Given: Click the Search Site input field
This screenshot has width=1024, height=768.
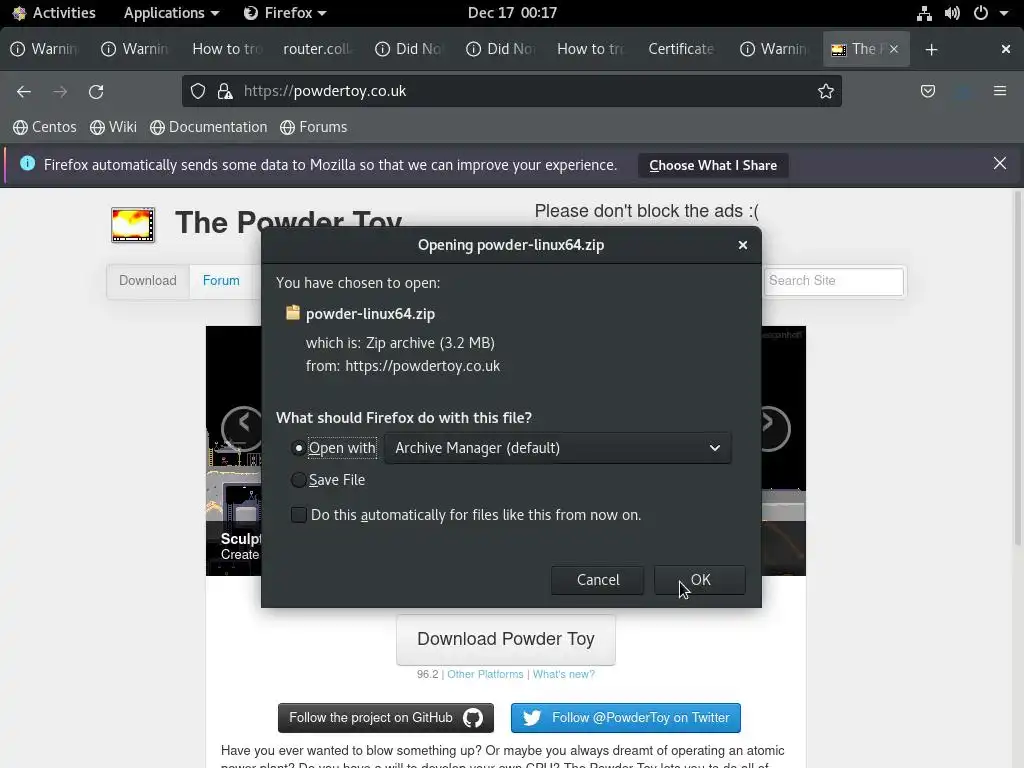Looking at the screenshot, I should point(834,281).
